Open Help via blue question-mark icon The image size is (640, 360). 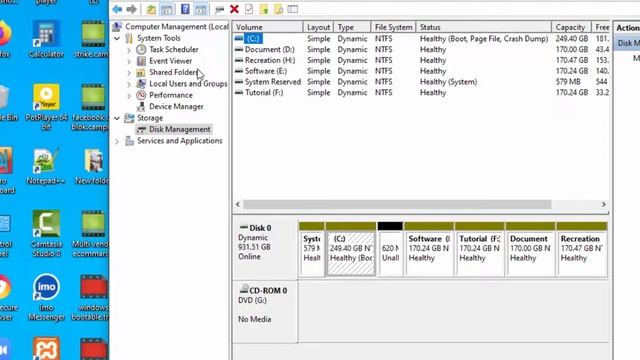click(x=185, y=9)
